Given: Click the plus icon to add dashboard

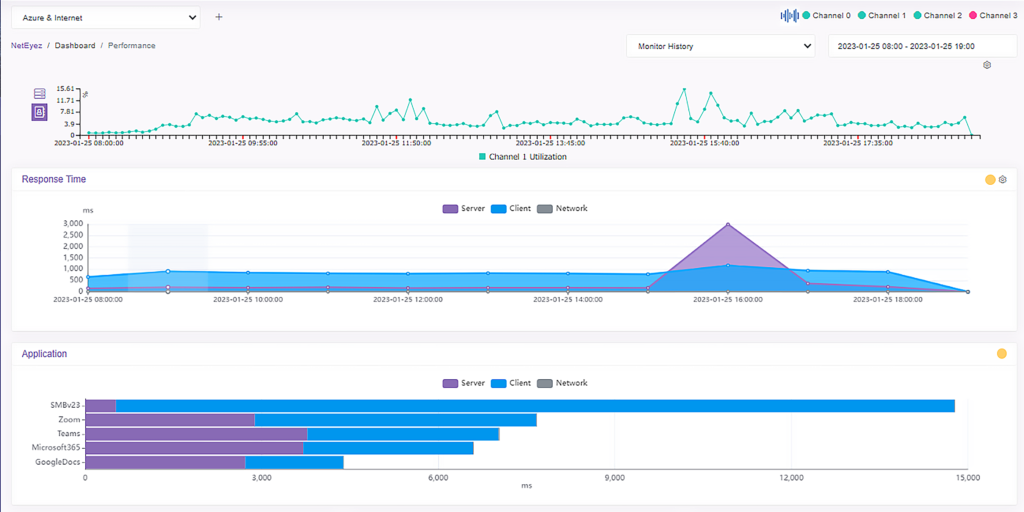Looking at the screenshot, I should (x=219, y=18).
